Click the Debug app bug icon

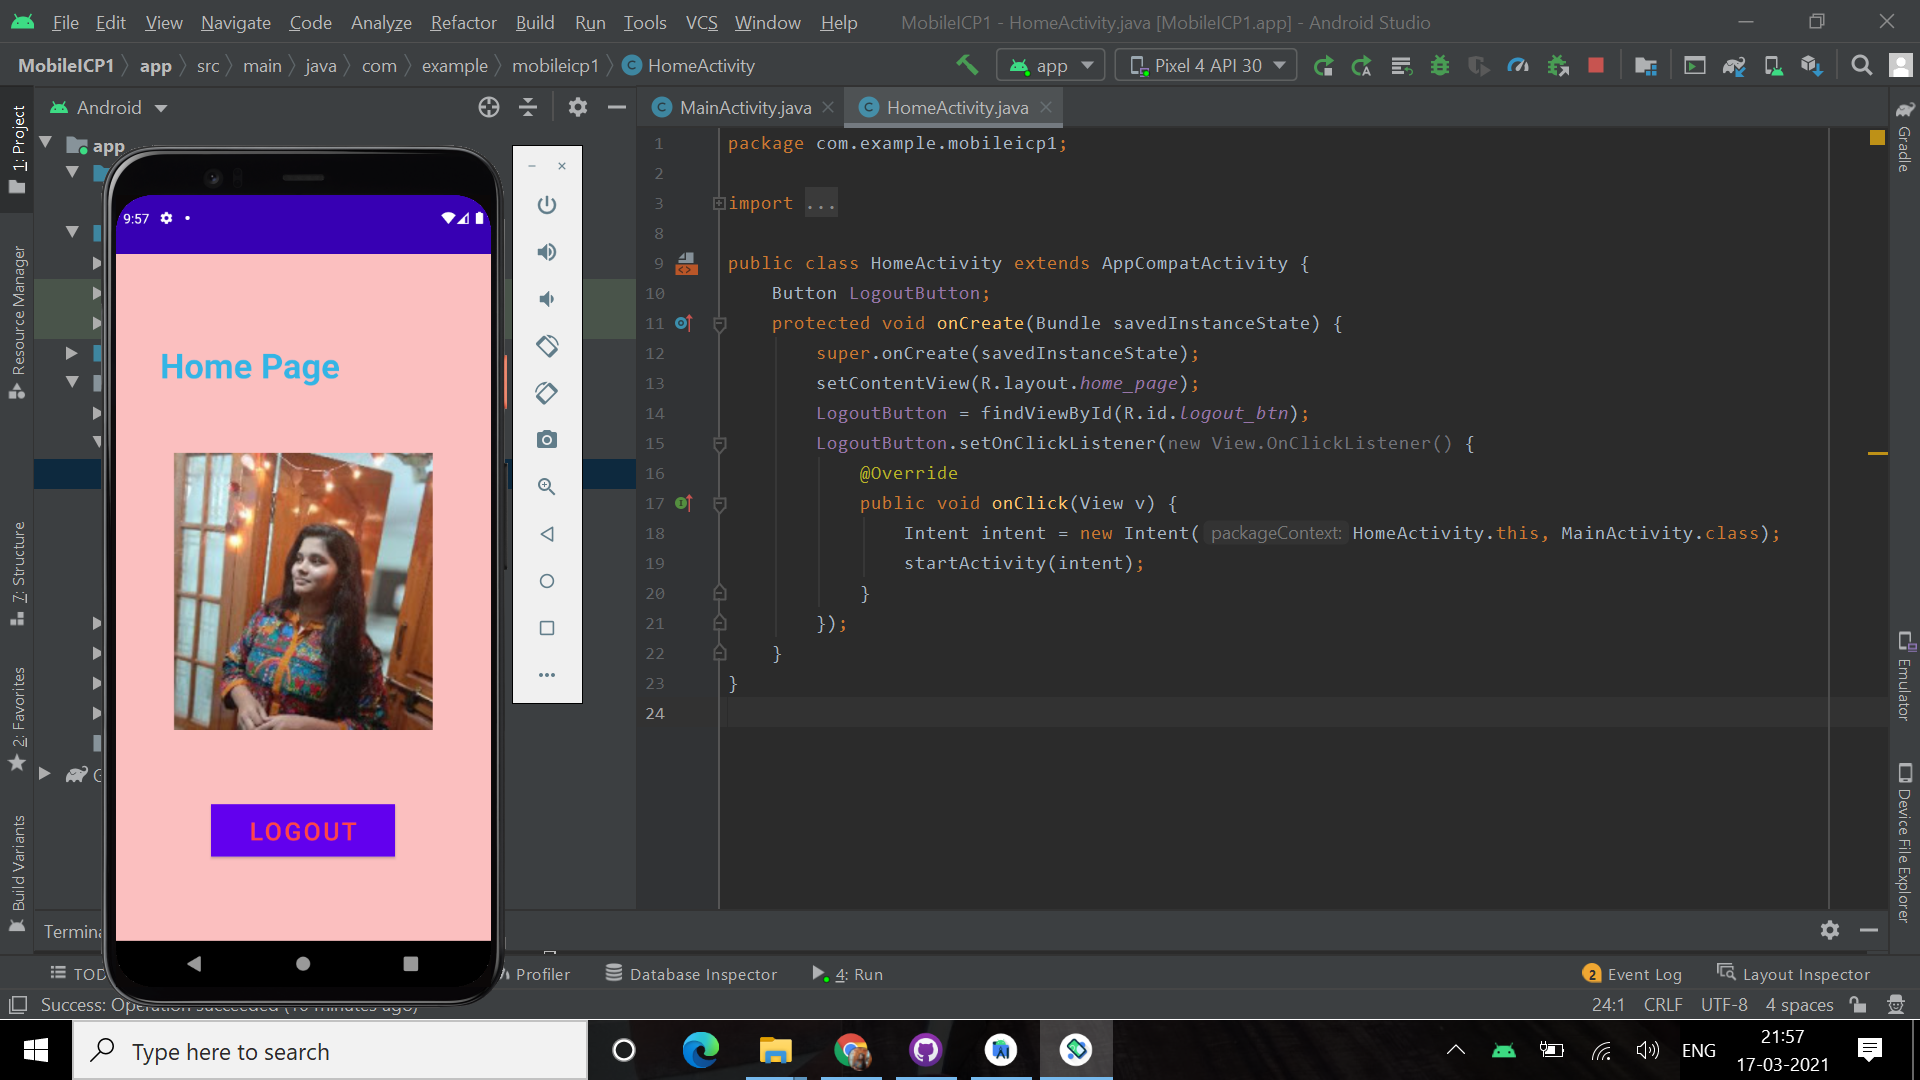[1440, 66]
